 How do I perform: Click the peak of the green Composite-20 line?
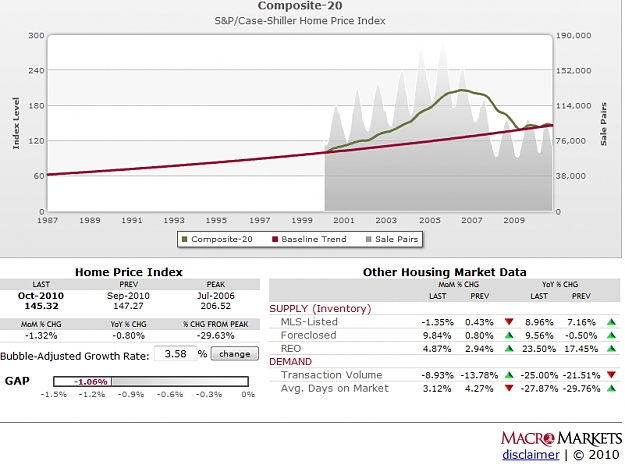462,90
